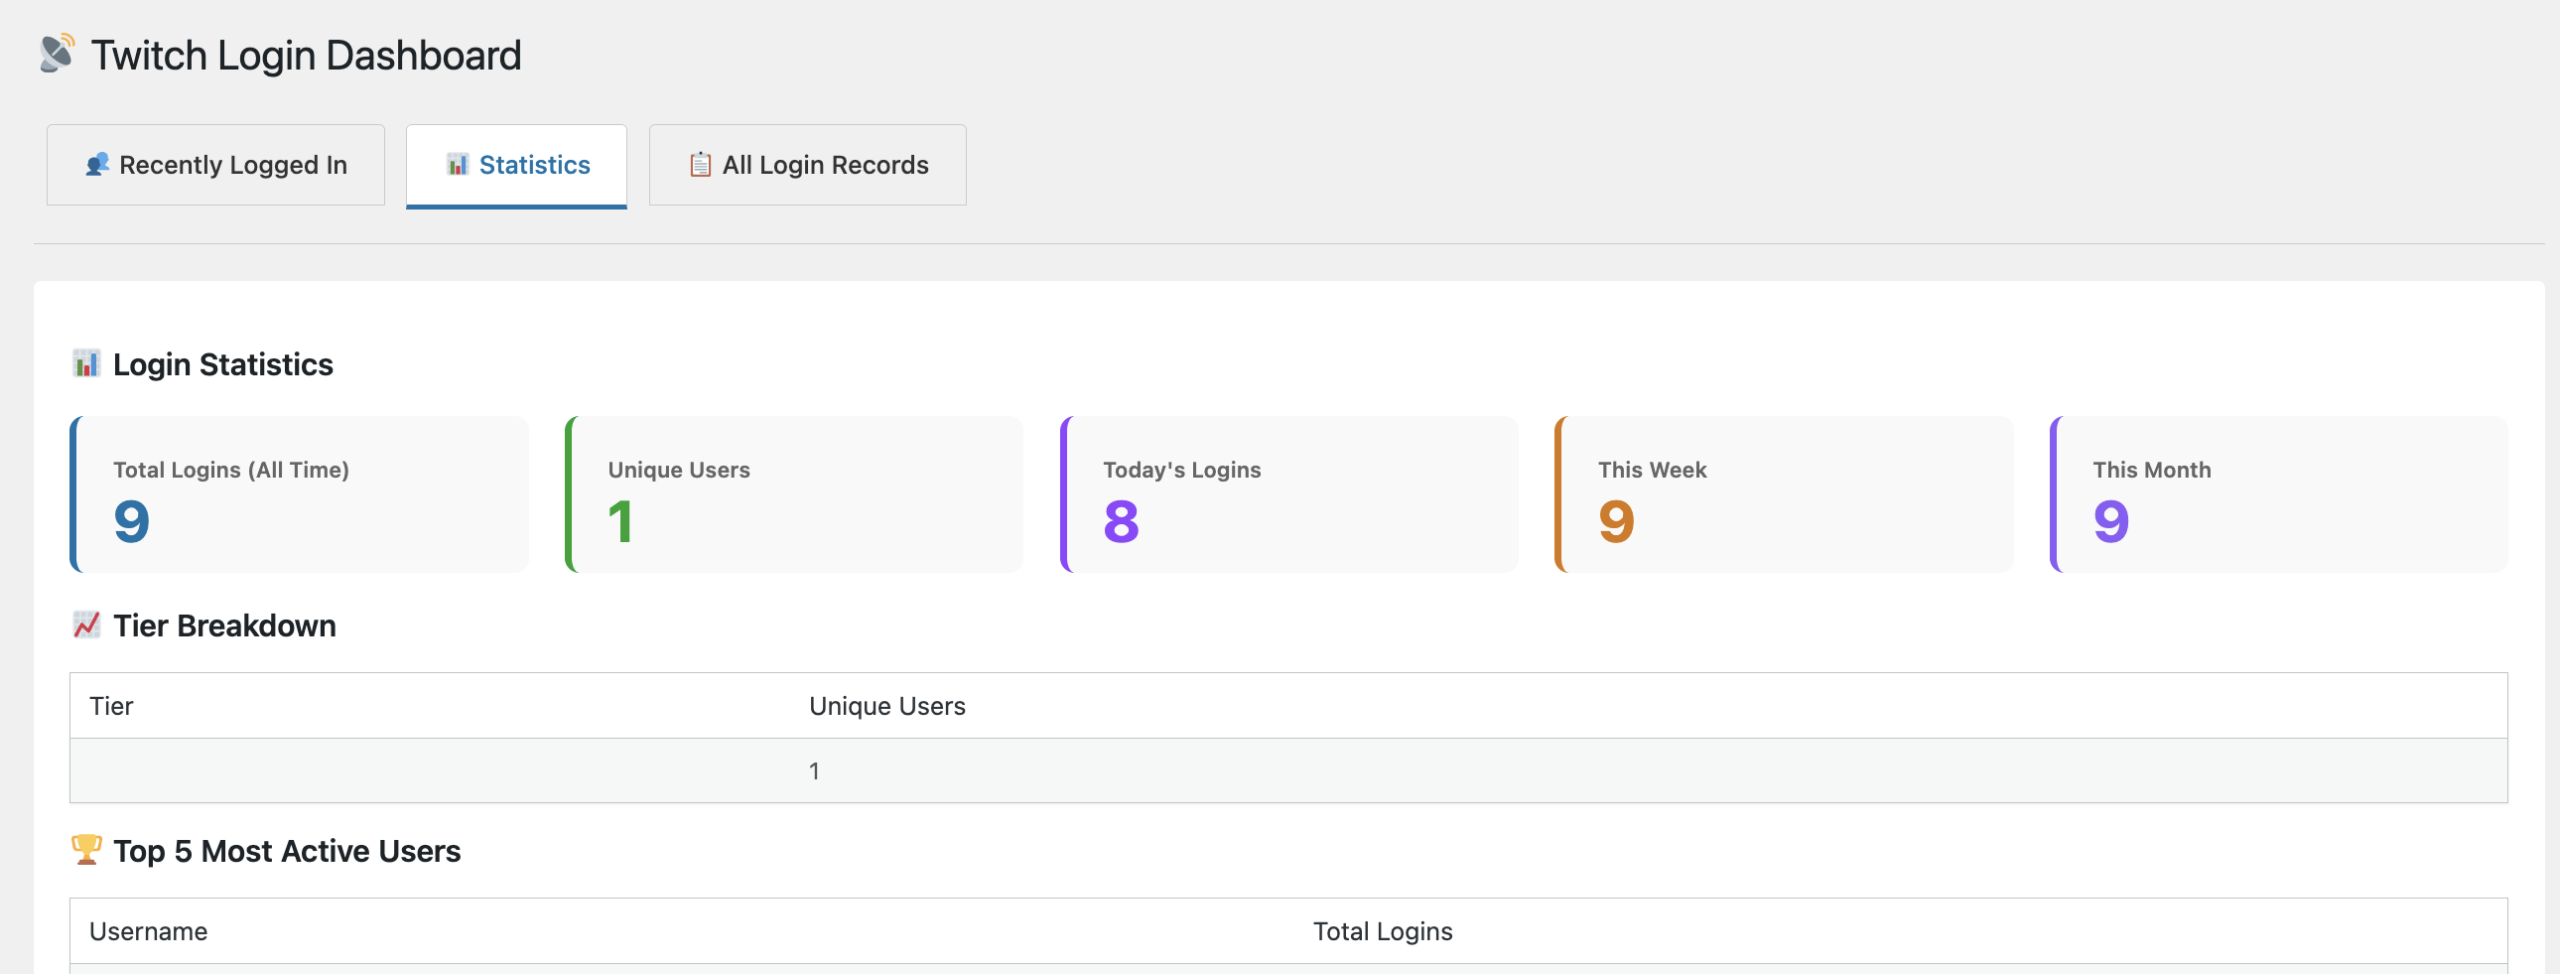Select the Total Logins (All Time) label
Screen dimensions: 2560x974
231,470
